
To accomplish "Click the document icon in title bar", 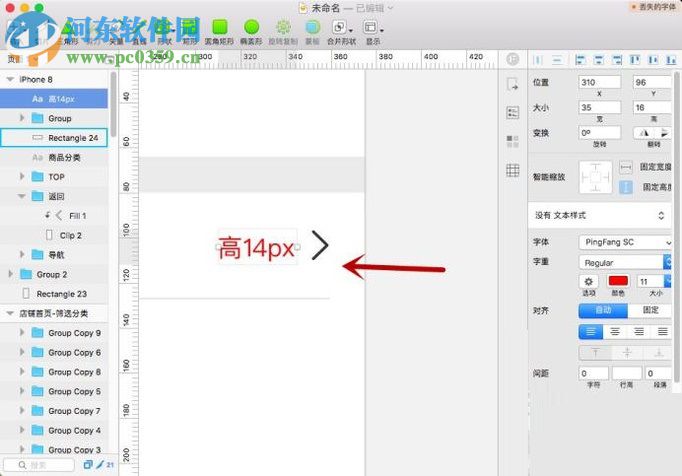I will [303, 8].
